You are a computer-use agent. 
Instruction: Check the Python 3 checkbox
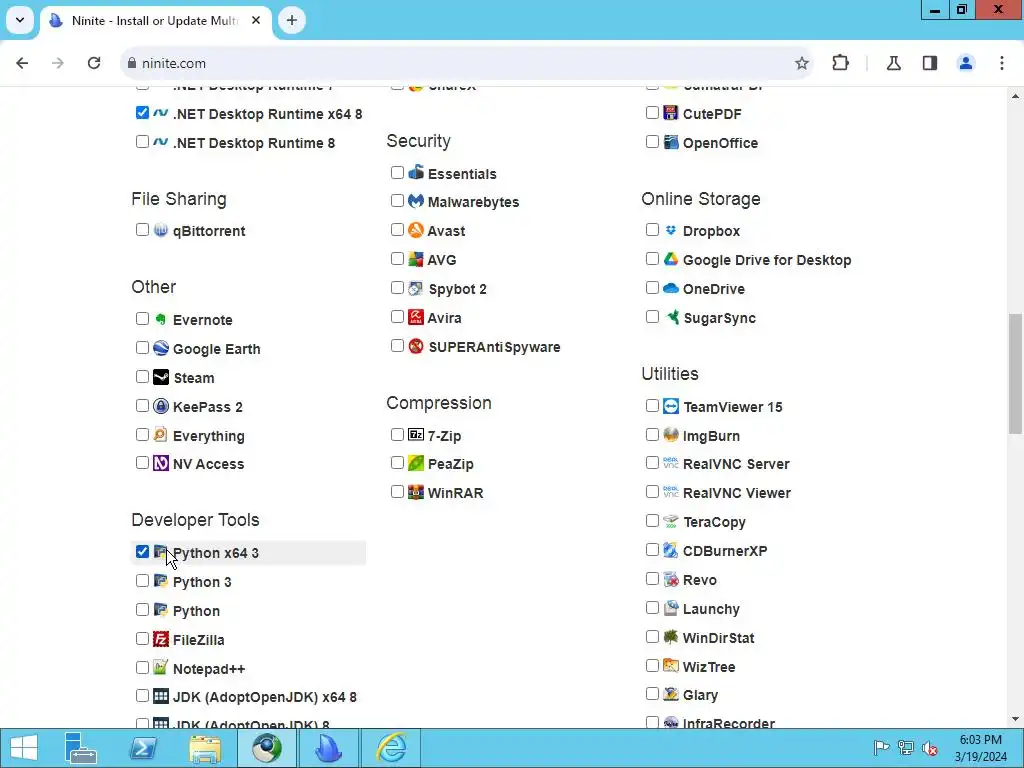point(142,581)
